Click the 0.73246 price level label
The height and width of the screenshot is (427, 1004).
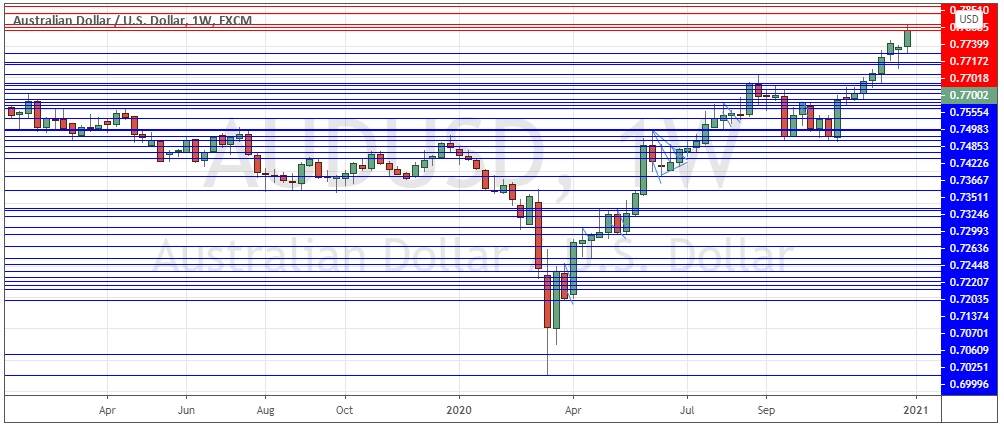point(970,214)
